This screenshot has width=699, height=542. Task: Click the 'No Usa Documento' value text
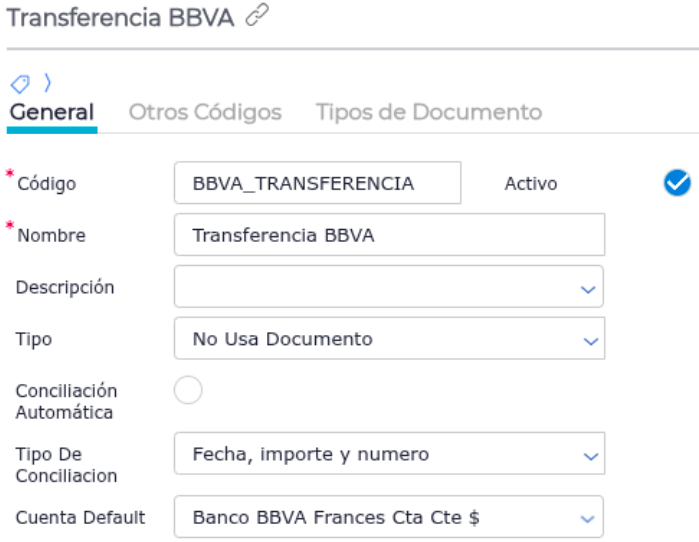click(x=282, y=339)
